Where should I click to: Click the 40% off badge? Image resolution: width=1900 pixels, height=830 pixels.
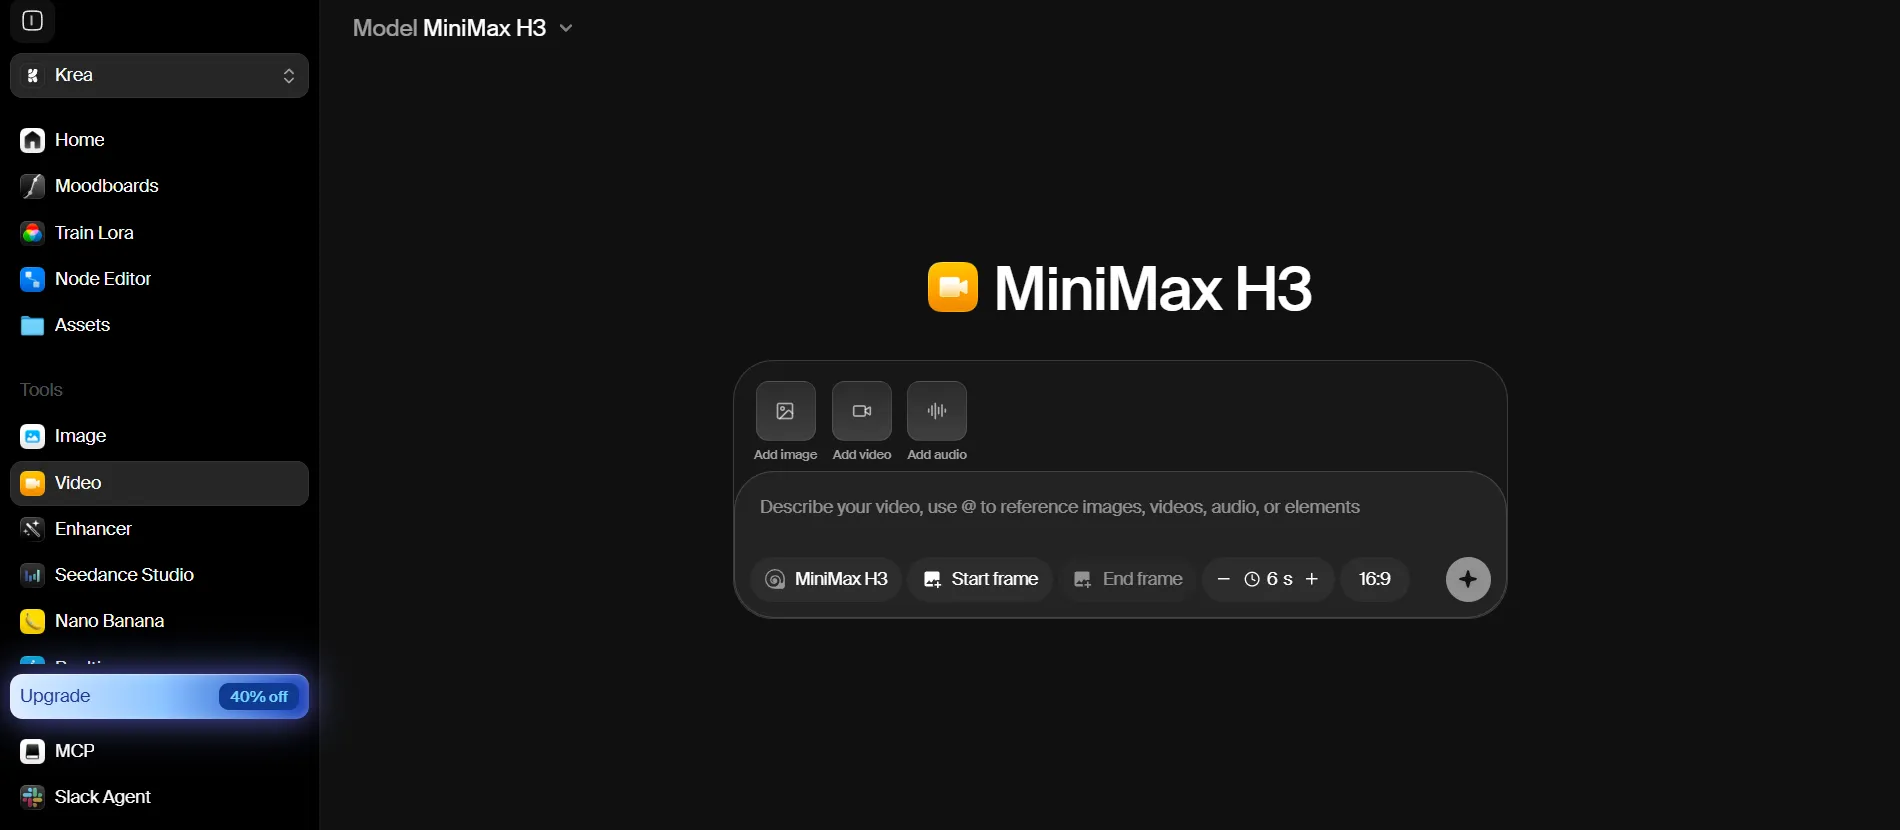point(259,697)
